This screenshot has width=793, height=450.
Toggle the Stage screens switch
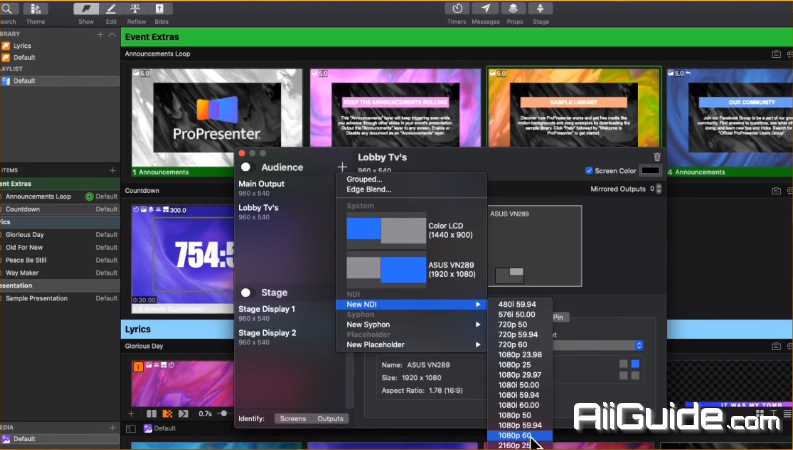click(x=245, y=293)
